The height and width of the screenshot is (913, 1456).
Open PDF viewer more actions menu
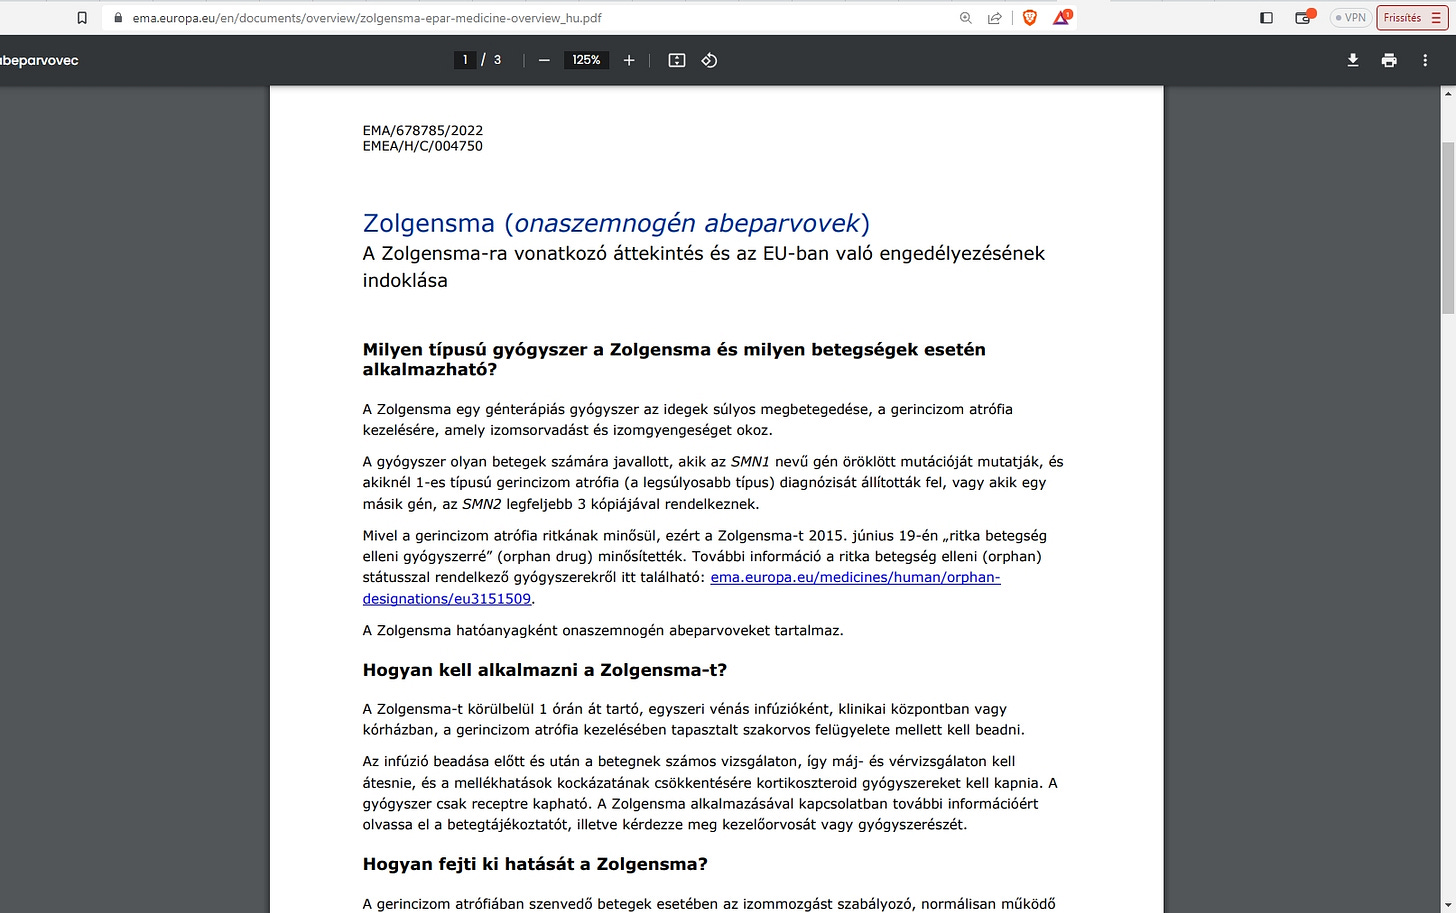click(x=1425, y=60)
